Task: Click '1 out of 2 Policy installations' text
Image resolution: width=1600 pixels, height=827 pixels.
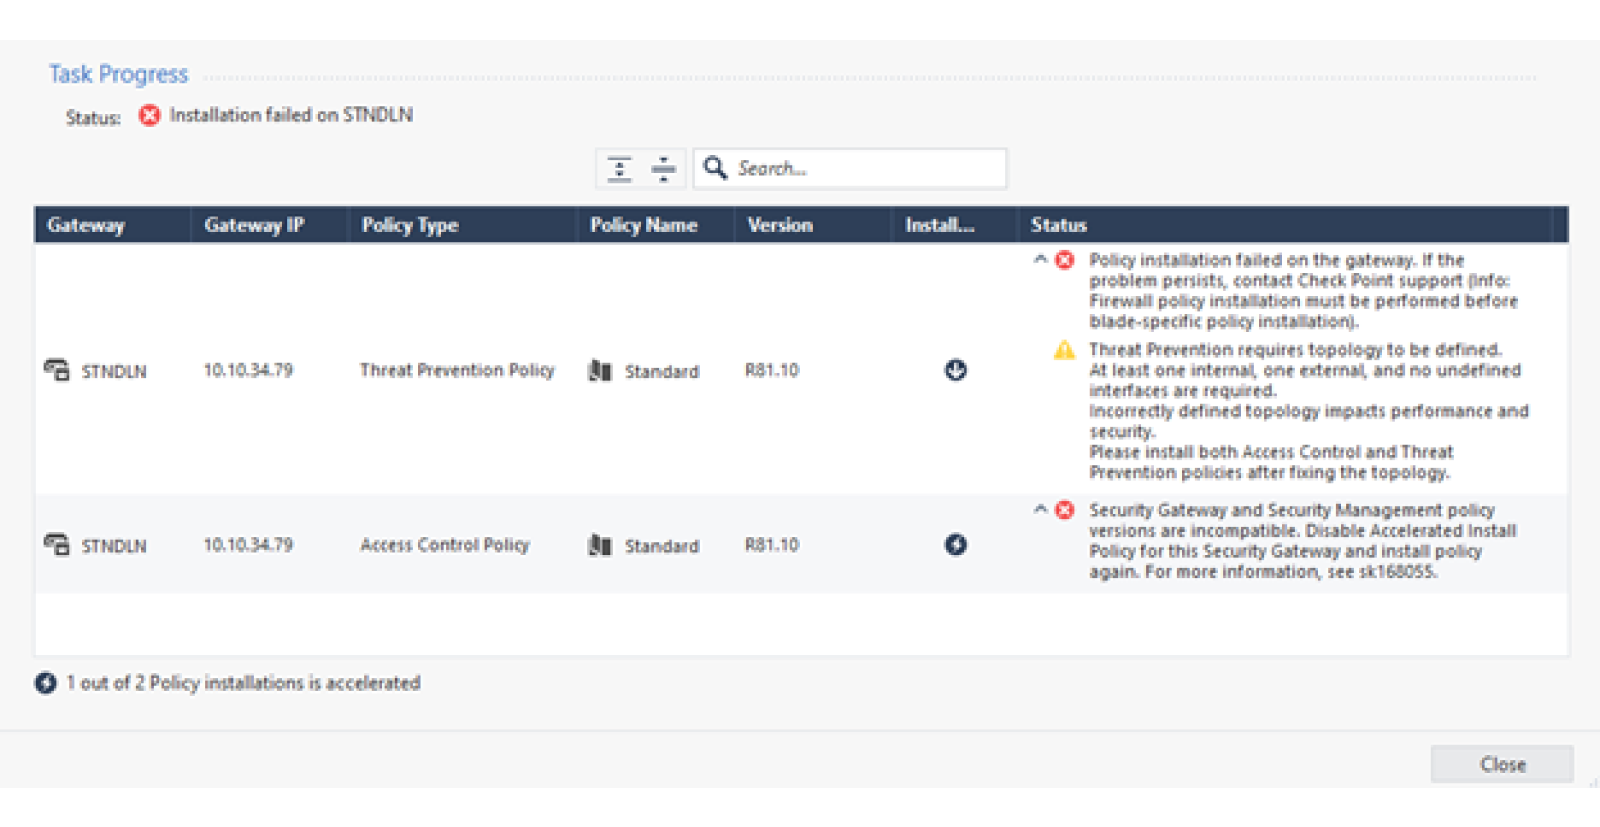Action: coord(243,683)
